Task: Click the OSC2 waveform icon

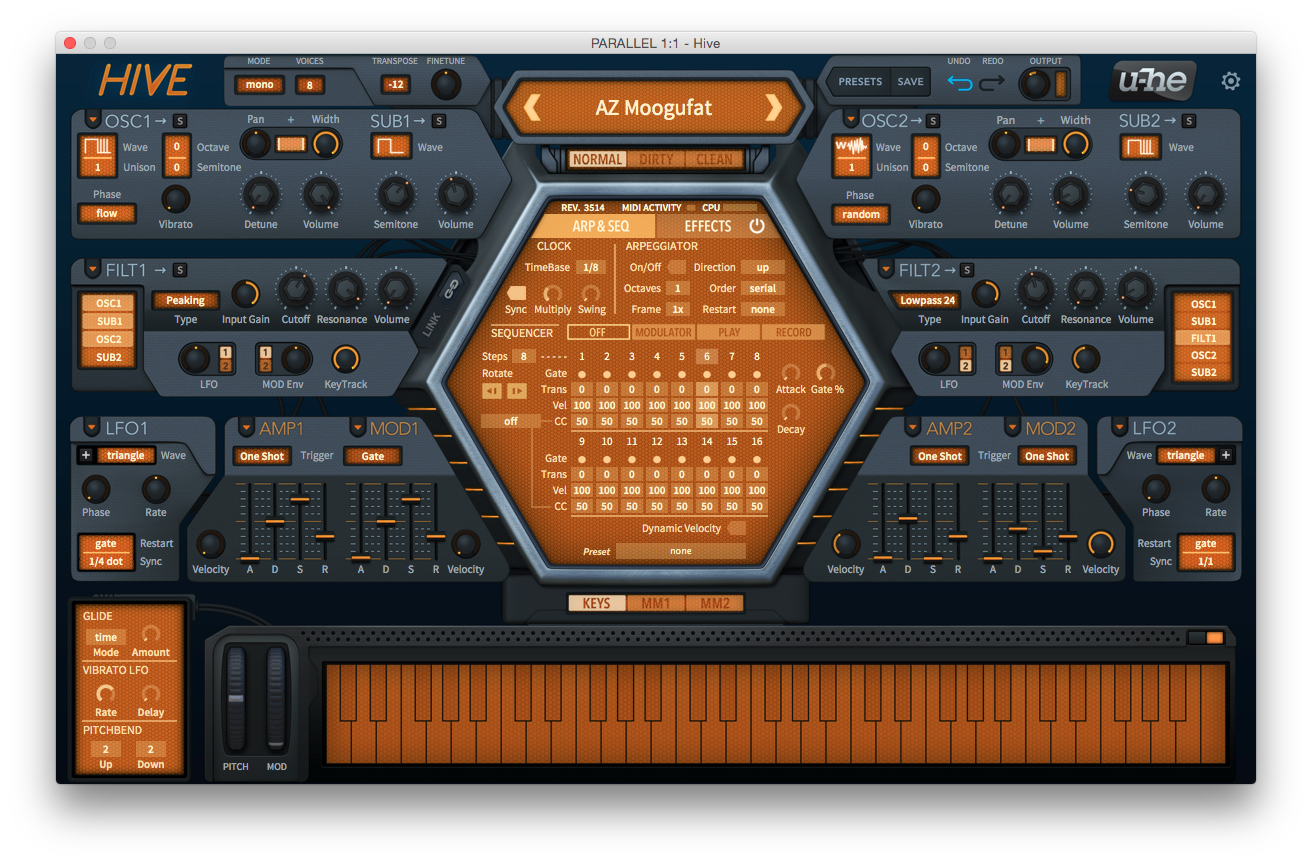Action: (x=852, y=147)
